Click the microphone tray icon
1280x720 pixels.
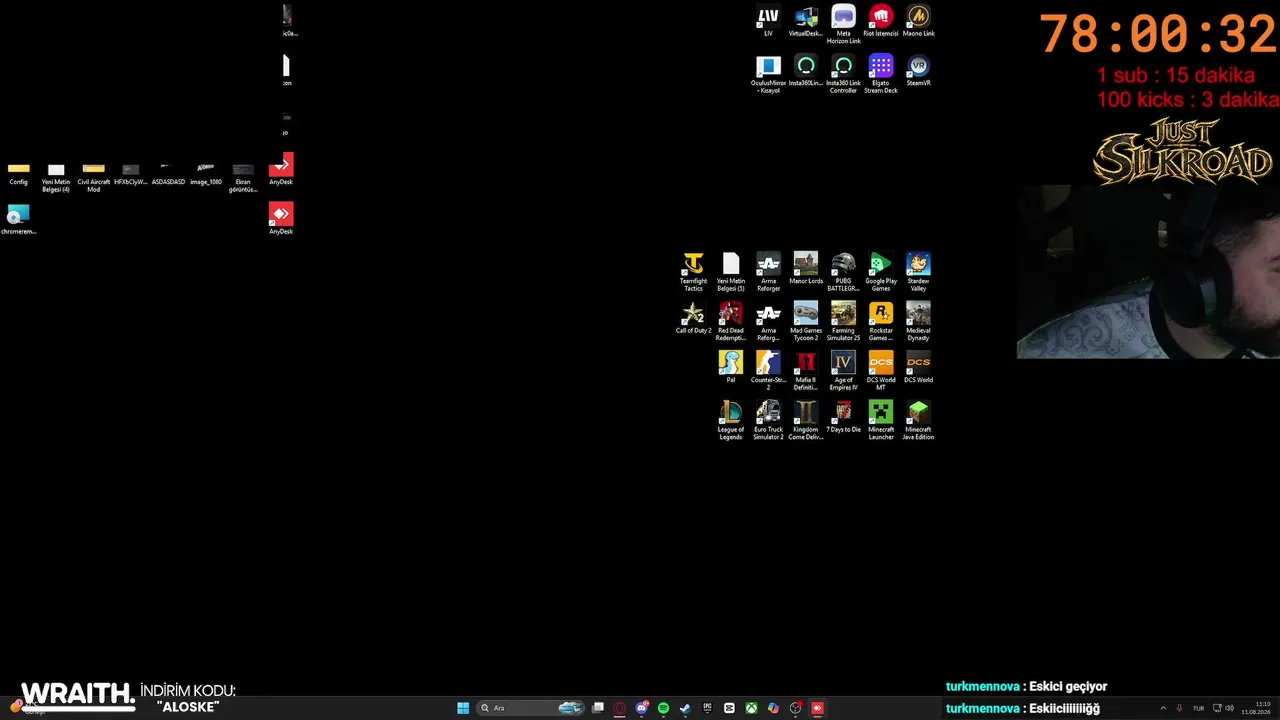(x=1180, y=708)
